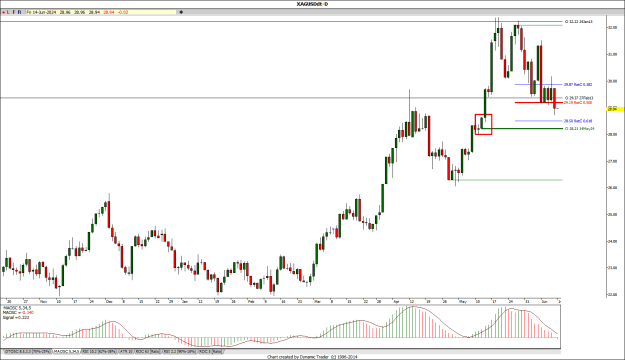This screenshot has height=360, width=625.
Task: Select the 29.87 RetC 0.382 retracement label
Action: (x=578, y=85)
